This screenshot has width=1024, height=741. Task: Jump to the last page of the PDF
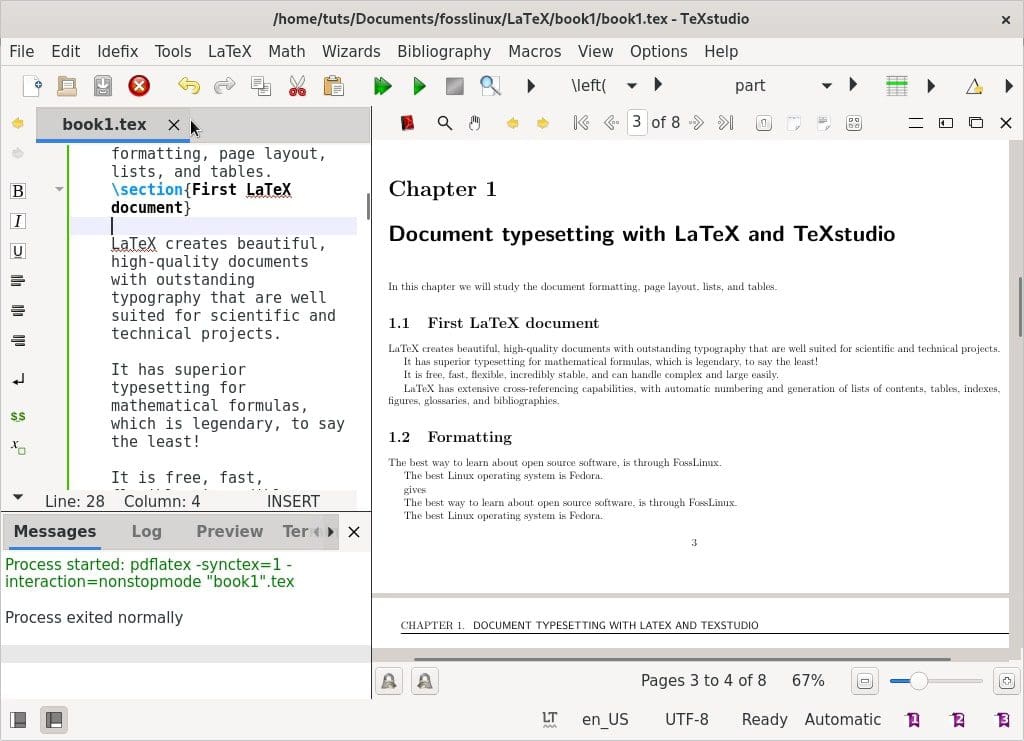tap(726, 123)
